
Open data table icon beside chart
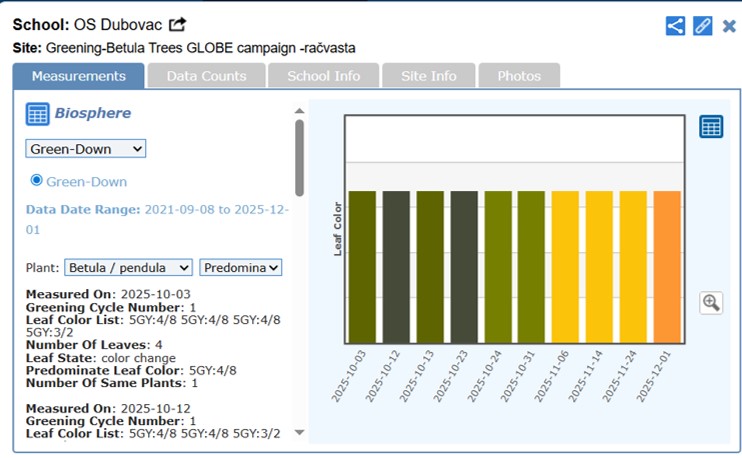[x=711, y=127]
